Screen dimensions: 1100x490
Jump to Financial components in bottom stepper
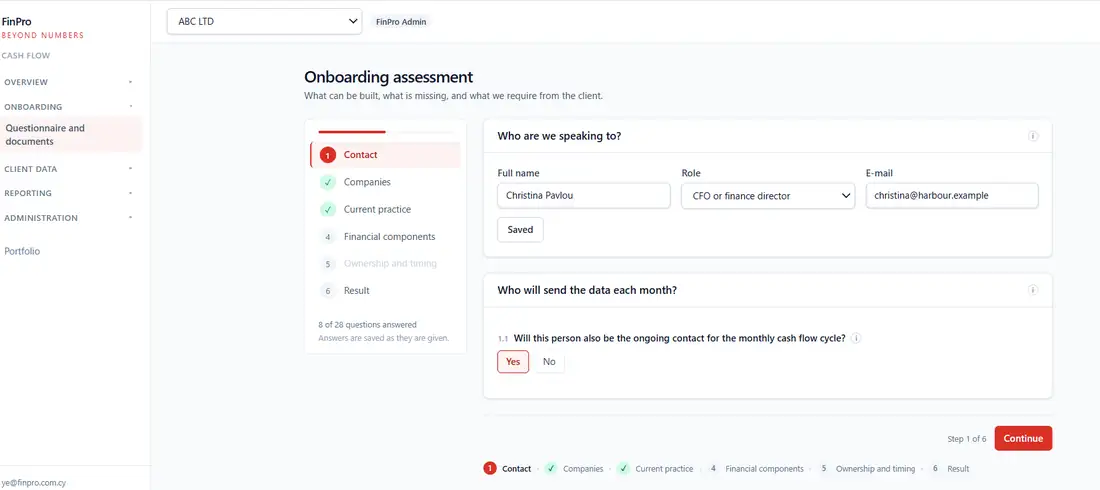[x=755, y=469]
